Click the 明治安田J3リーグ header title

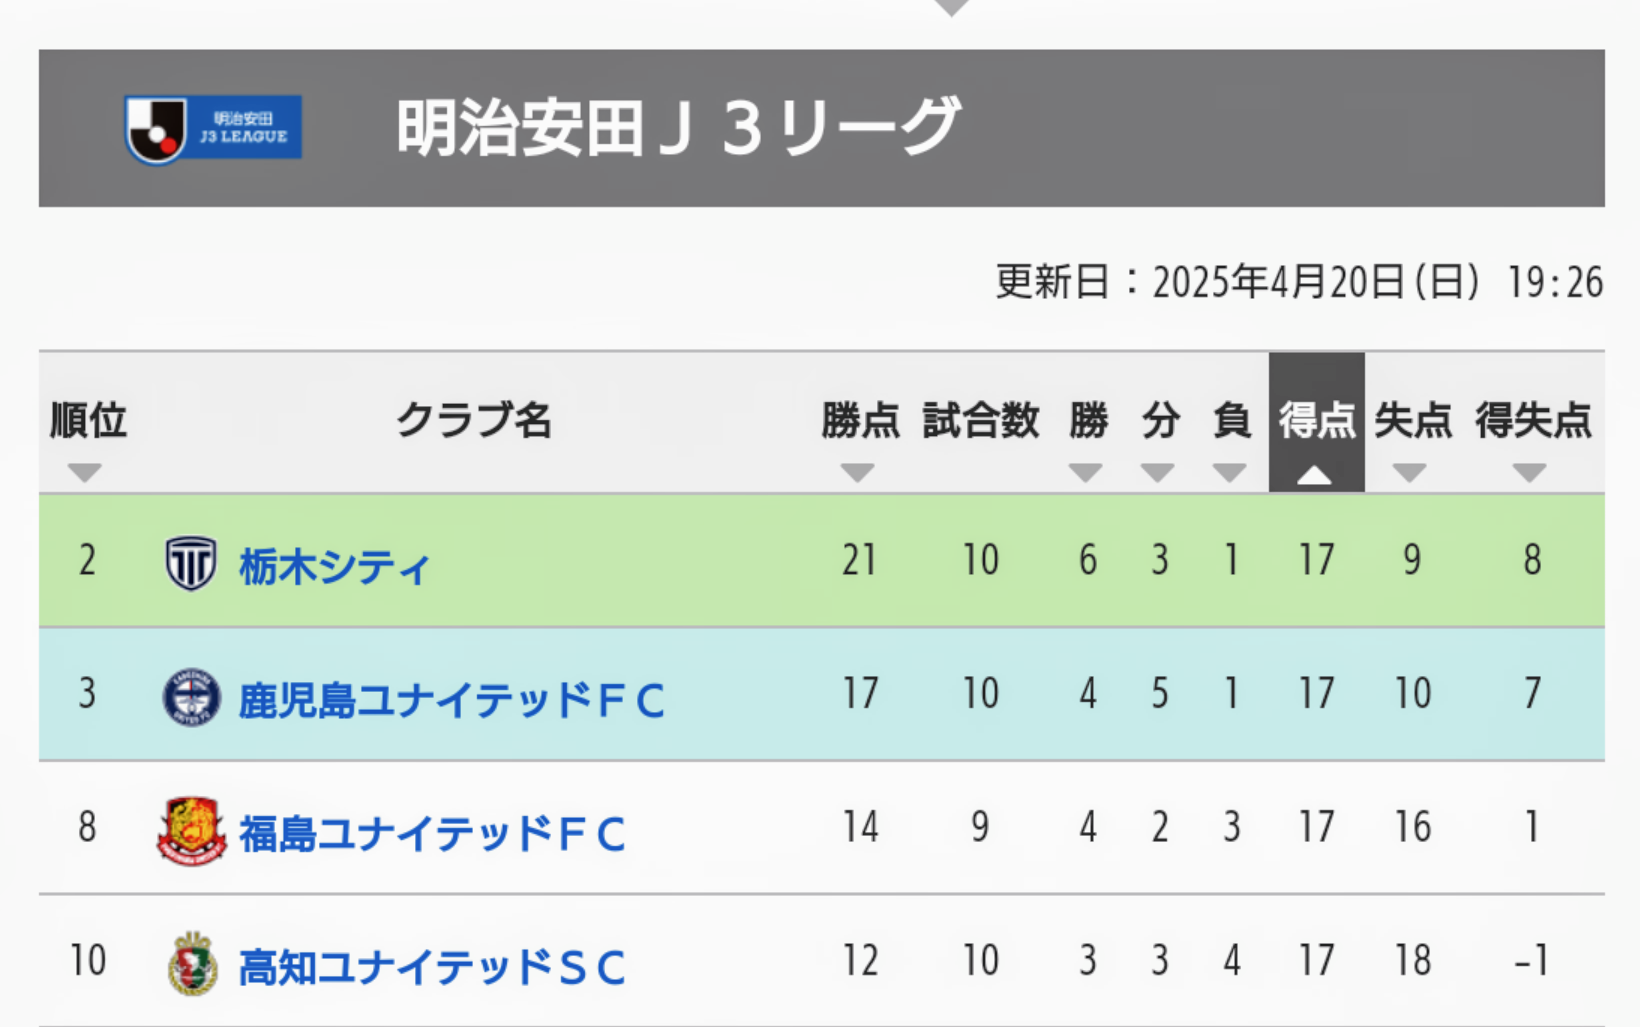[678, 127]
